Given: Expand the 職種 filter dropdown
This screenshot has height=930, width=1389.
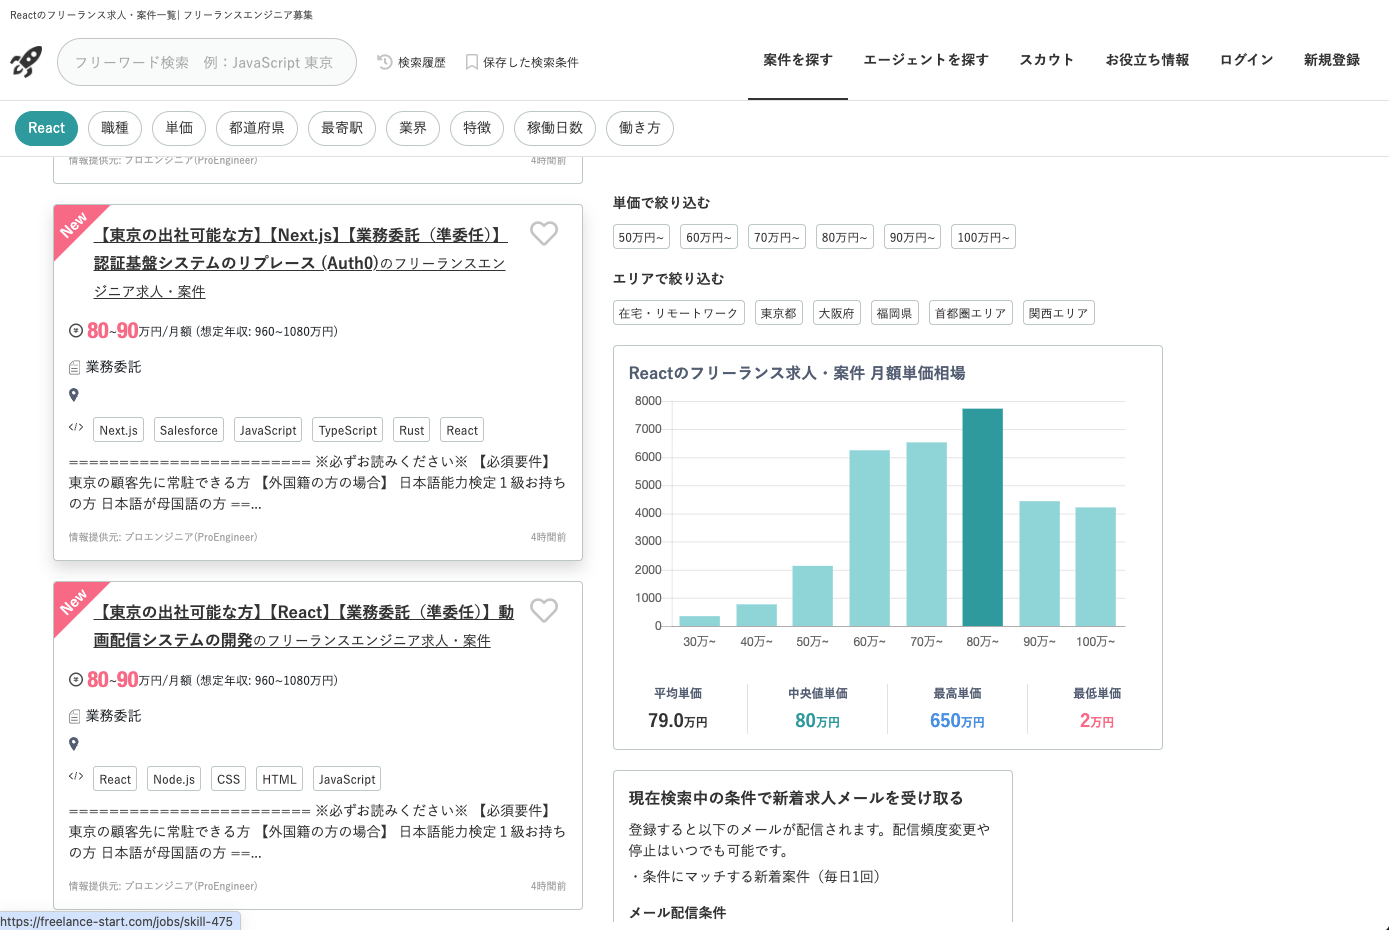Looking at the screenshot, I should tap(115, 128).
